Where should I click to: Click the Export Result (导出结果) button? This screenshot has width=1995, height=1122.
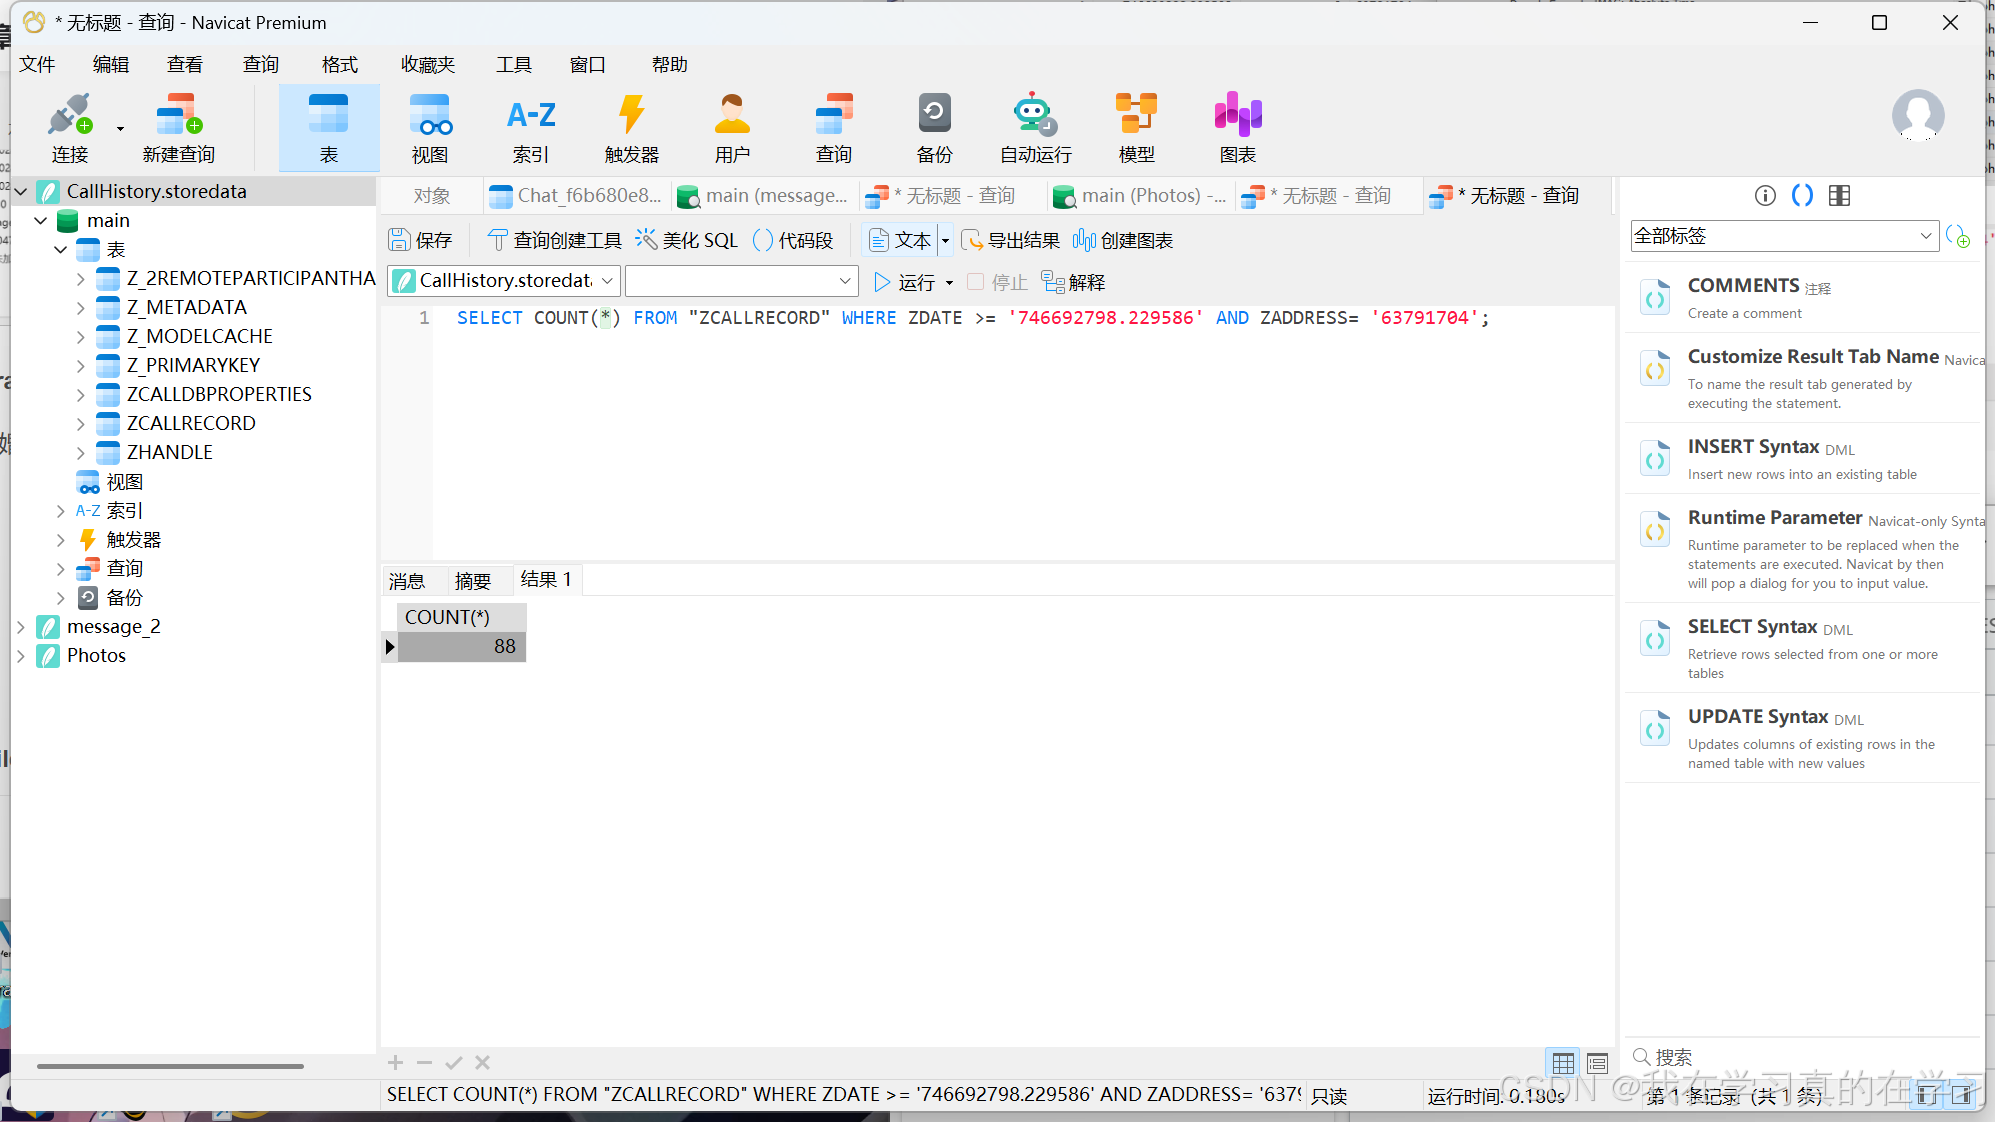pos(1010,240)
